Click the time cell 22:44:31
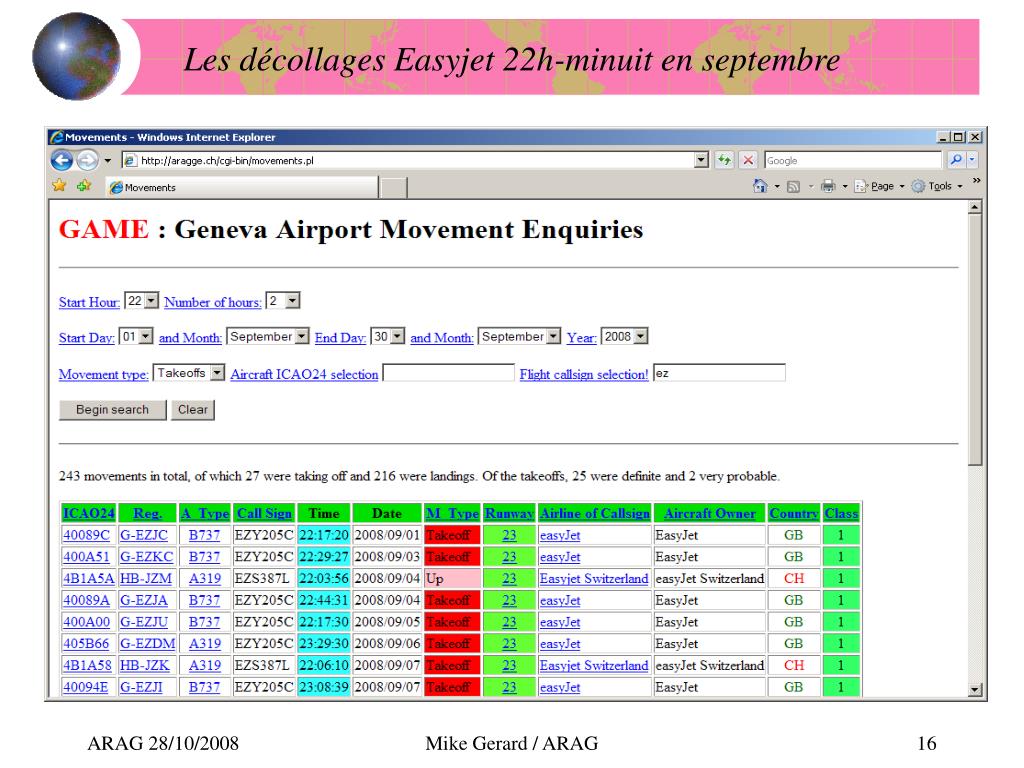Image resolution: width=1024 pixels, height=768 pixels. tap(323, 600)
